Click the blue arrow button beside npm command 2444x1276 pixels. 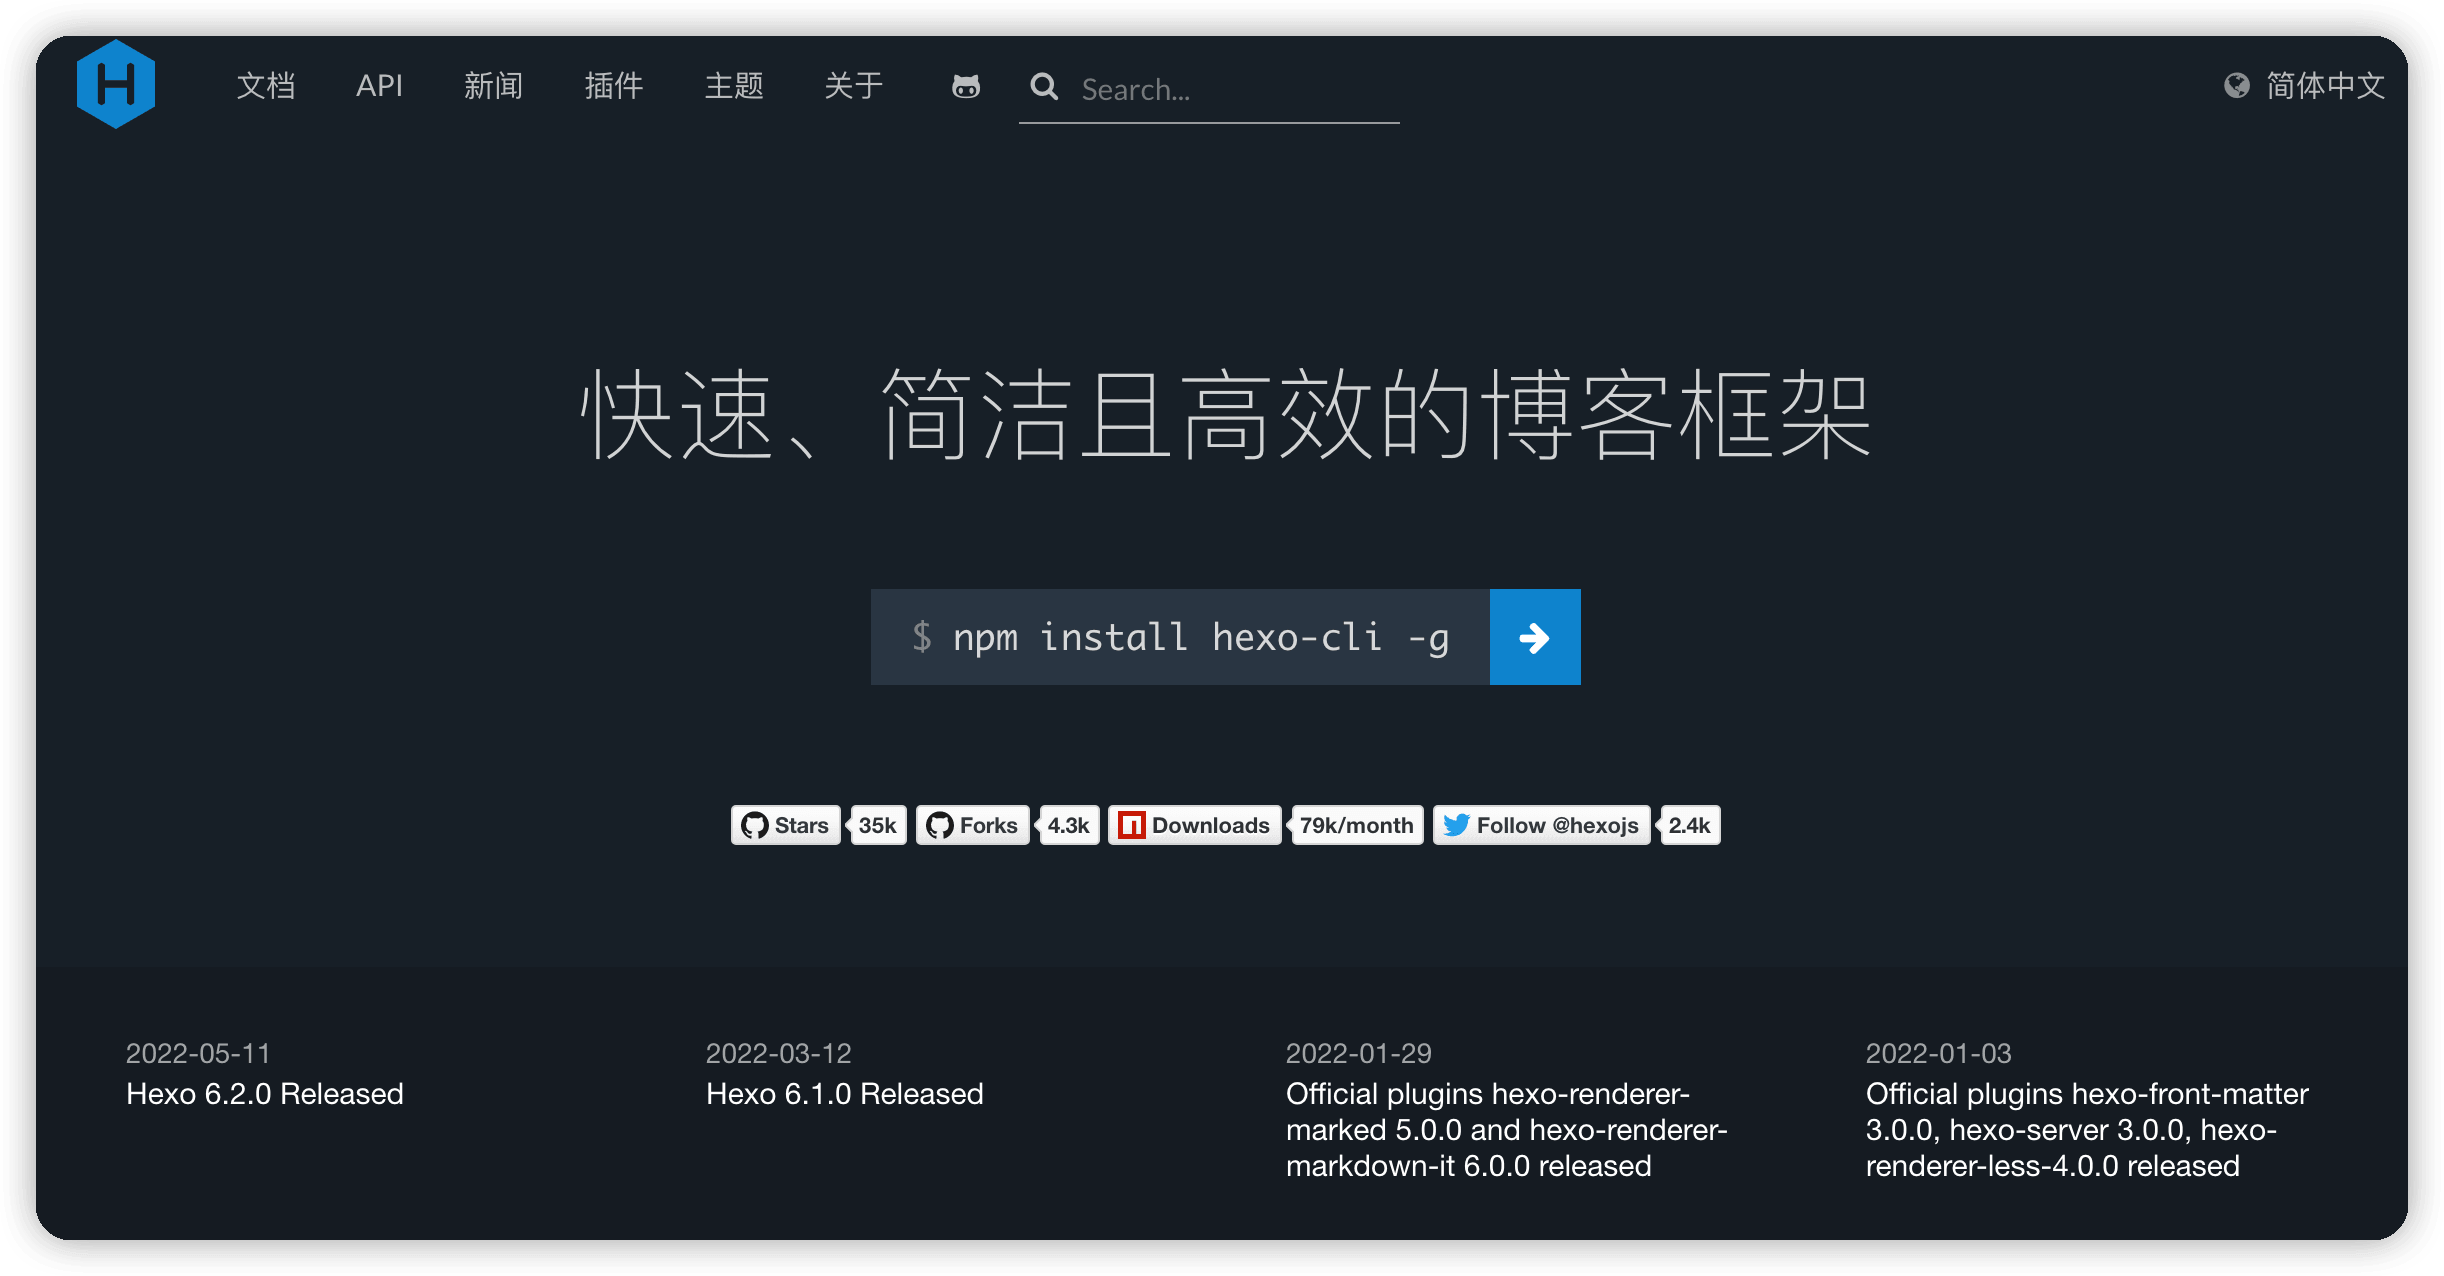point(1535,637)
